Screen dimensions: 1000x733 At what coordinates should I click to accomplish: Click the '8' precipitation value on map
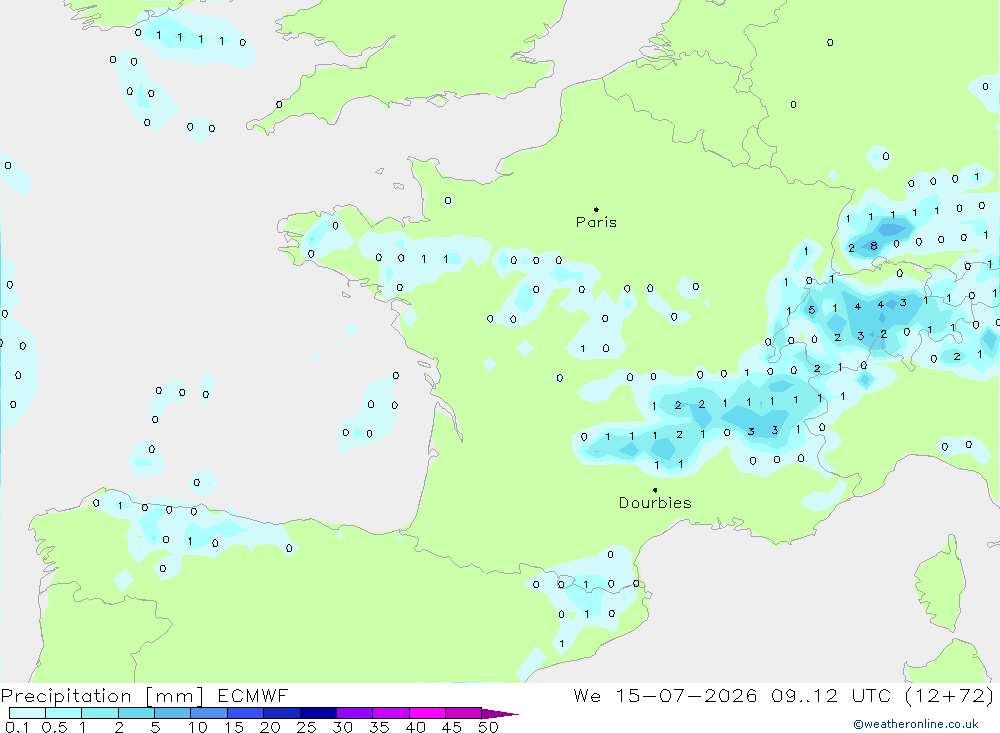tap(874, 246)
